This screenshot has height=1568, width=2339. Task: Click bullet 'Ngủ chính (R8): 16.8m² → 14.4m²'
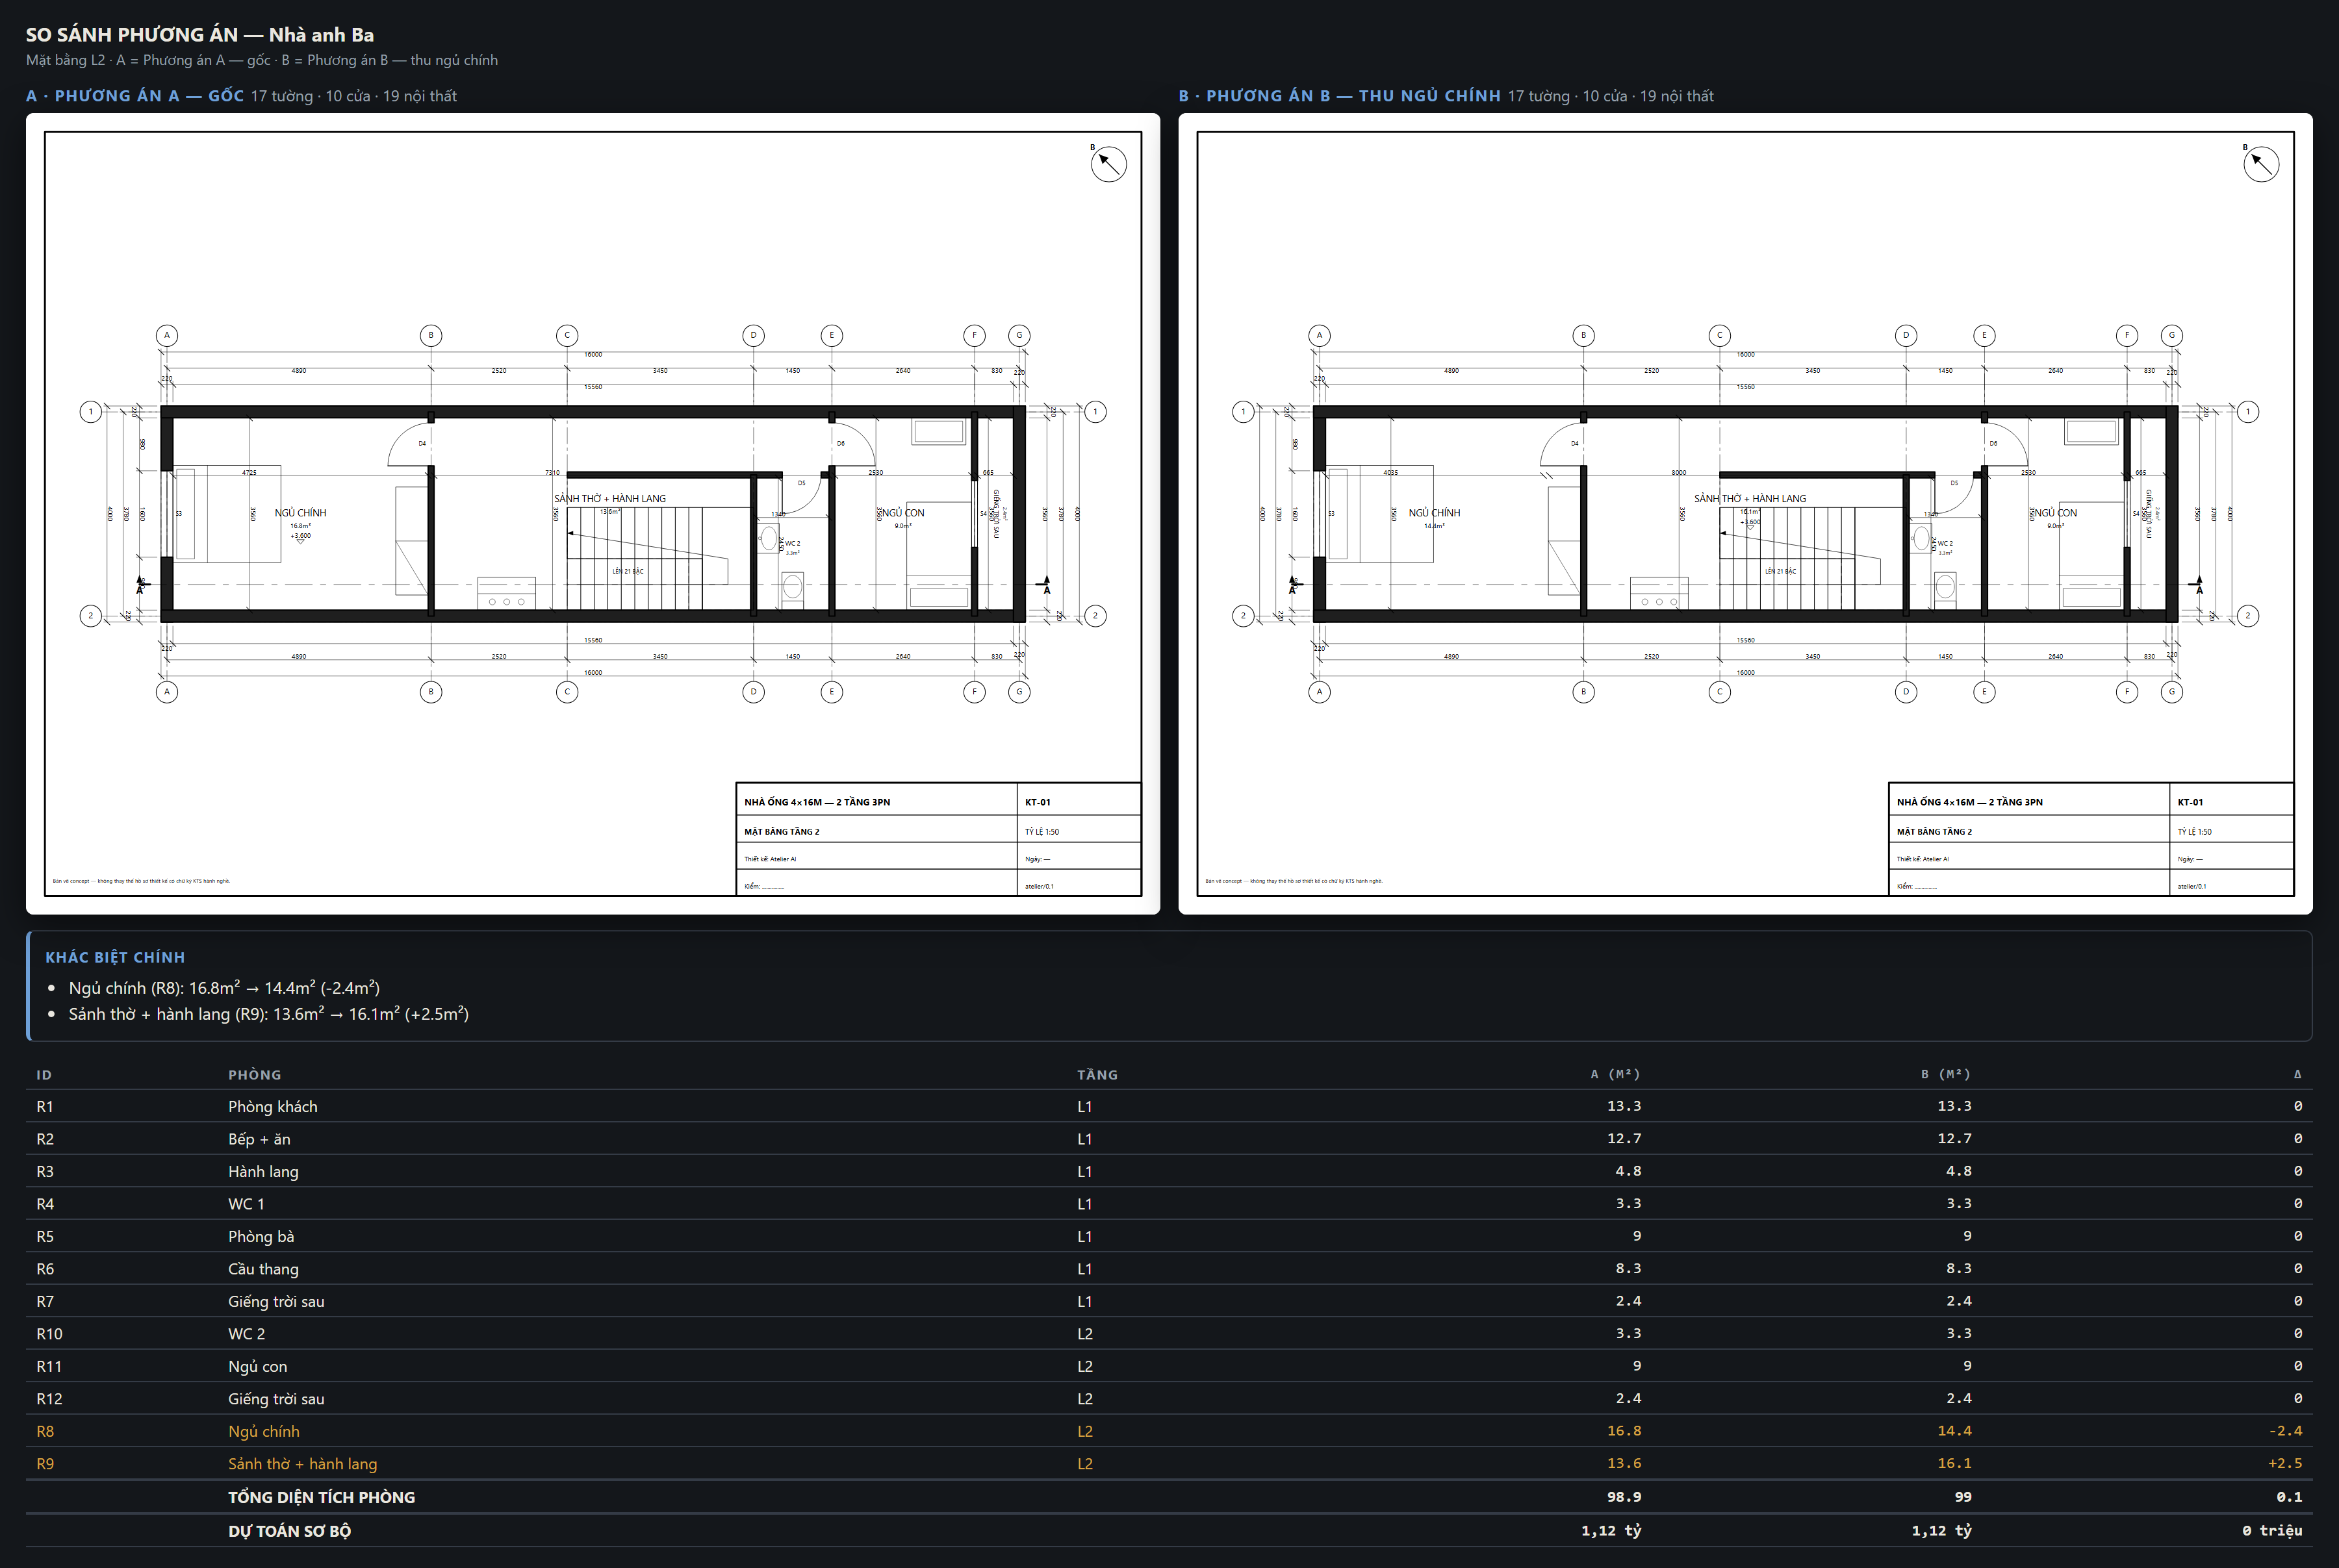point(224,988)
